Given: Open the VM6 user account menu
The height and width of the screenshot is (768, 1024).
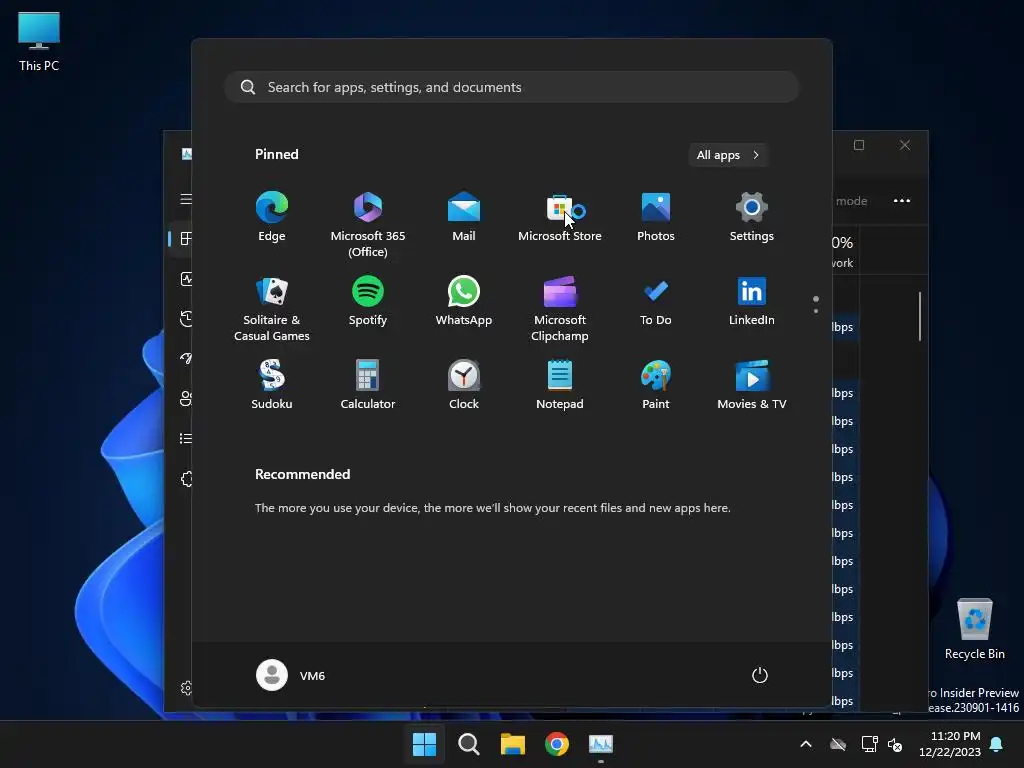Looking at the screenshot, I should (x=291, y=675).
